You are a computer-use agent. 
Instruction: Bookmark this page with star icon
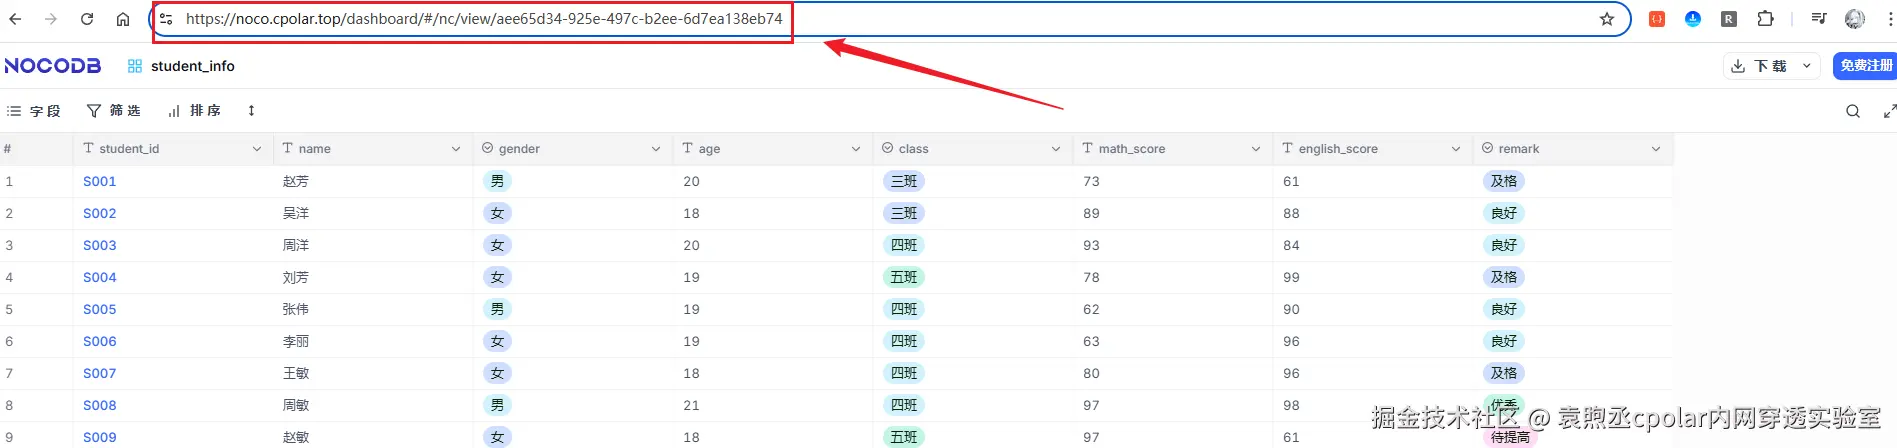click(x=1607, y=19)
